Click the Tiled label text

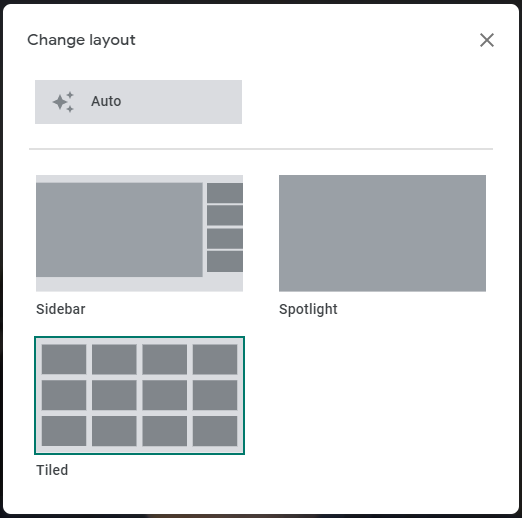[52, 470]
